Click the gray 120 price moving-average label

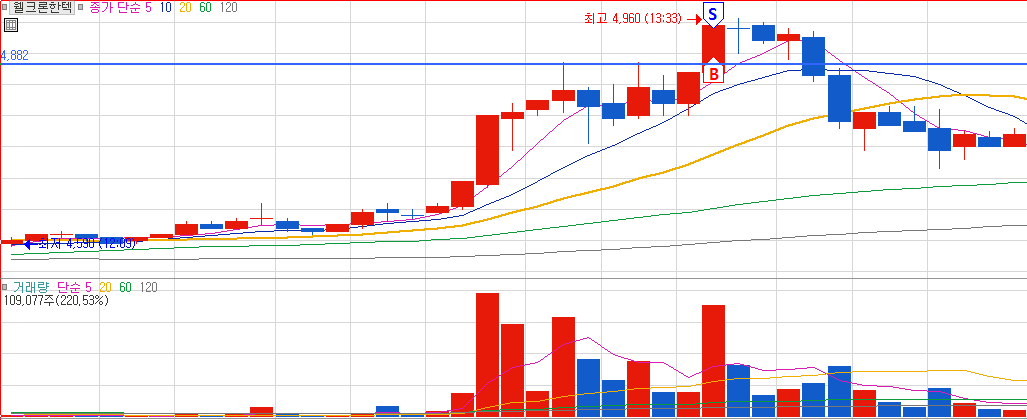coord(229,8)
